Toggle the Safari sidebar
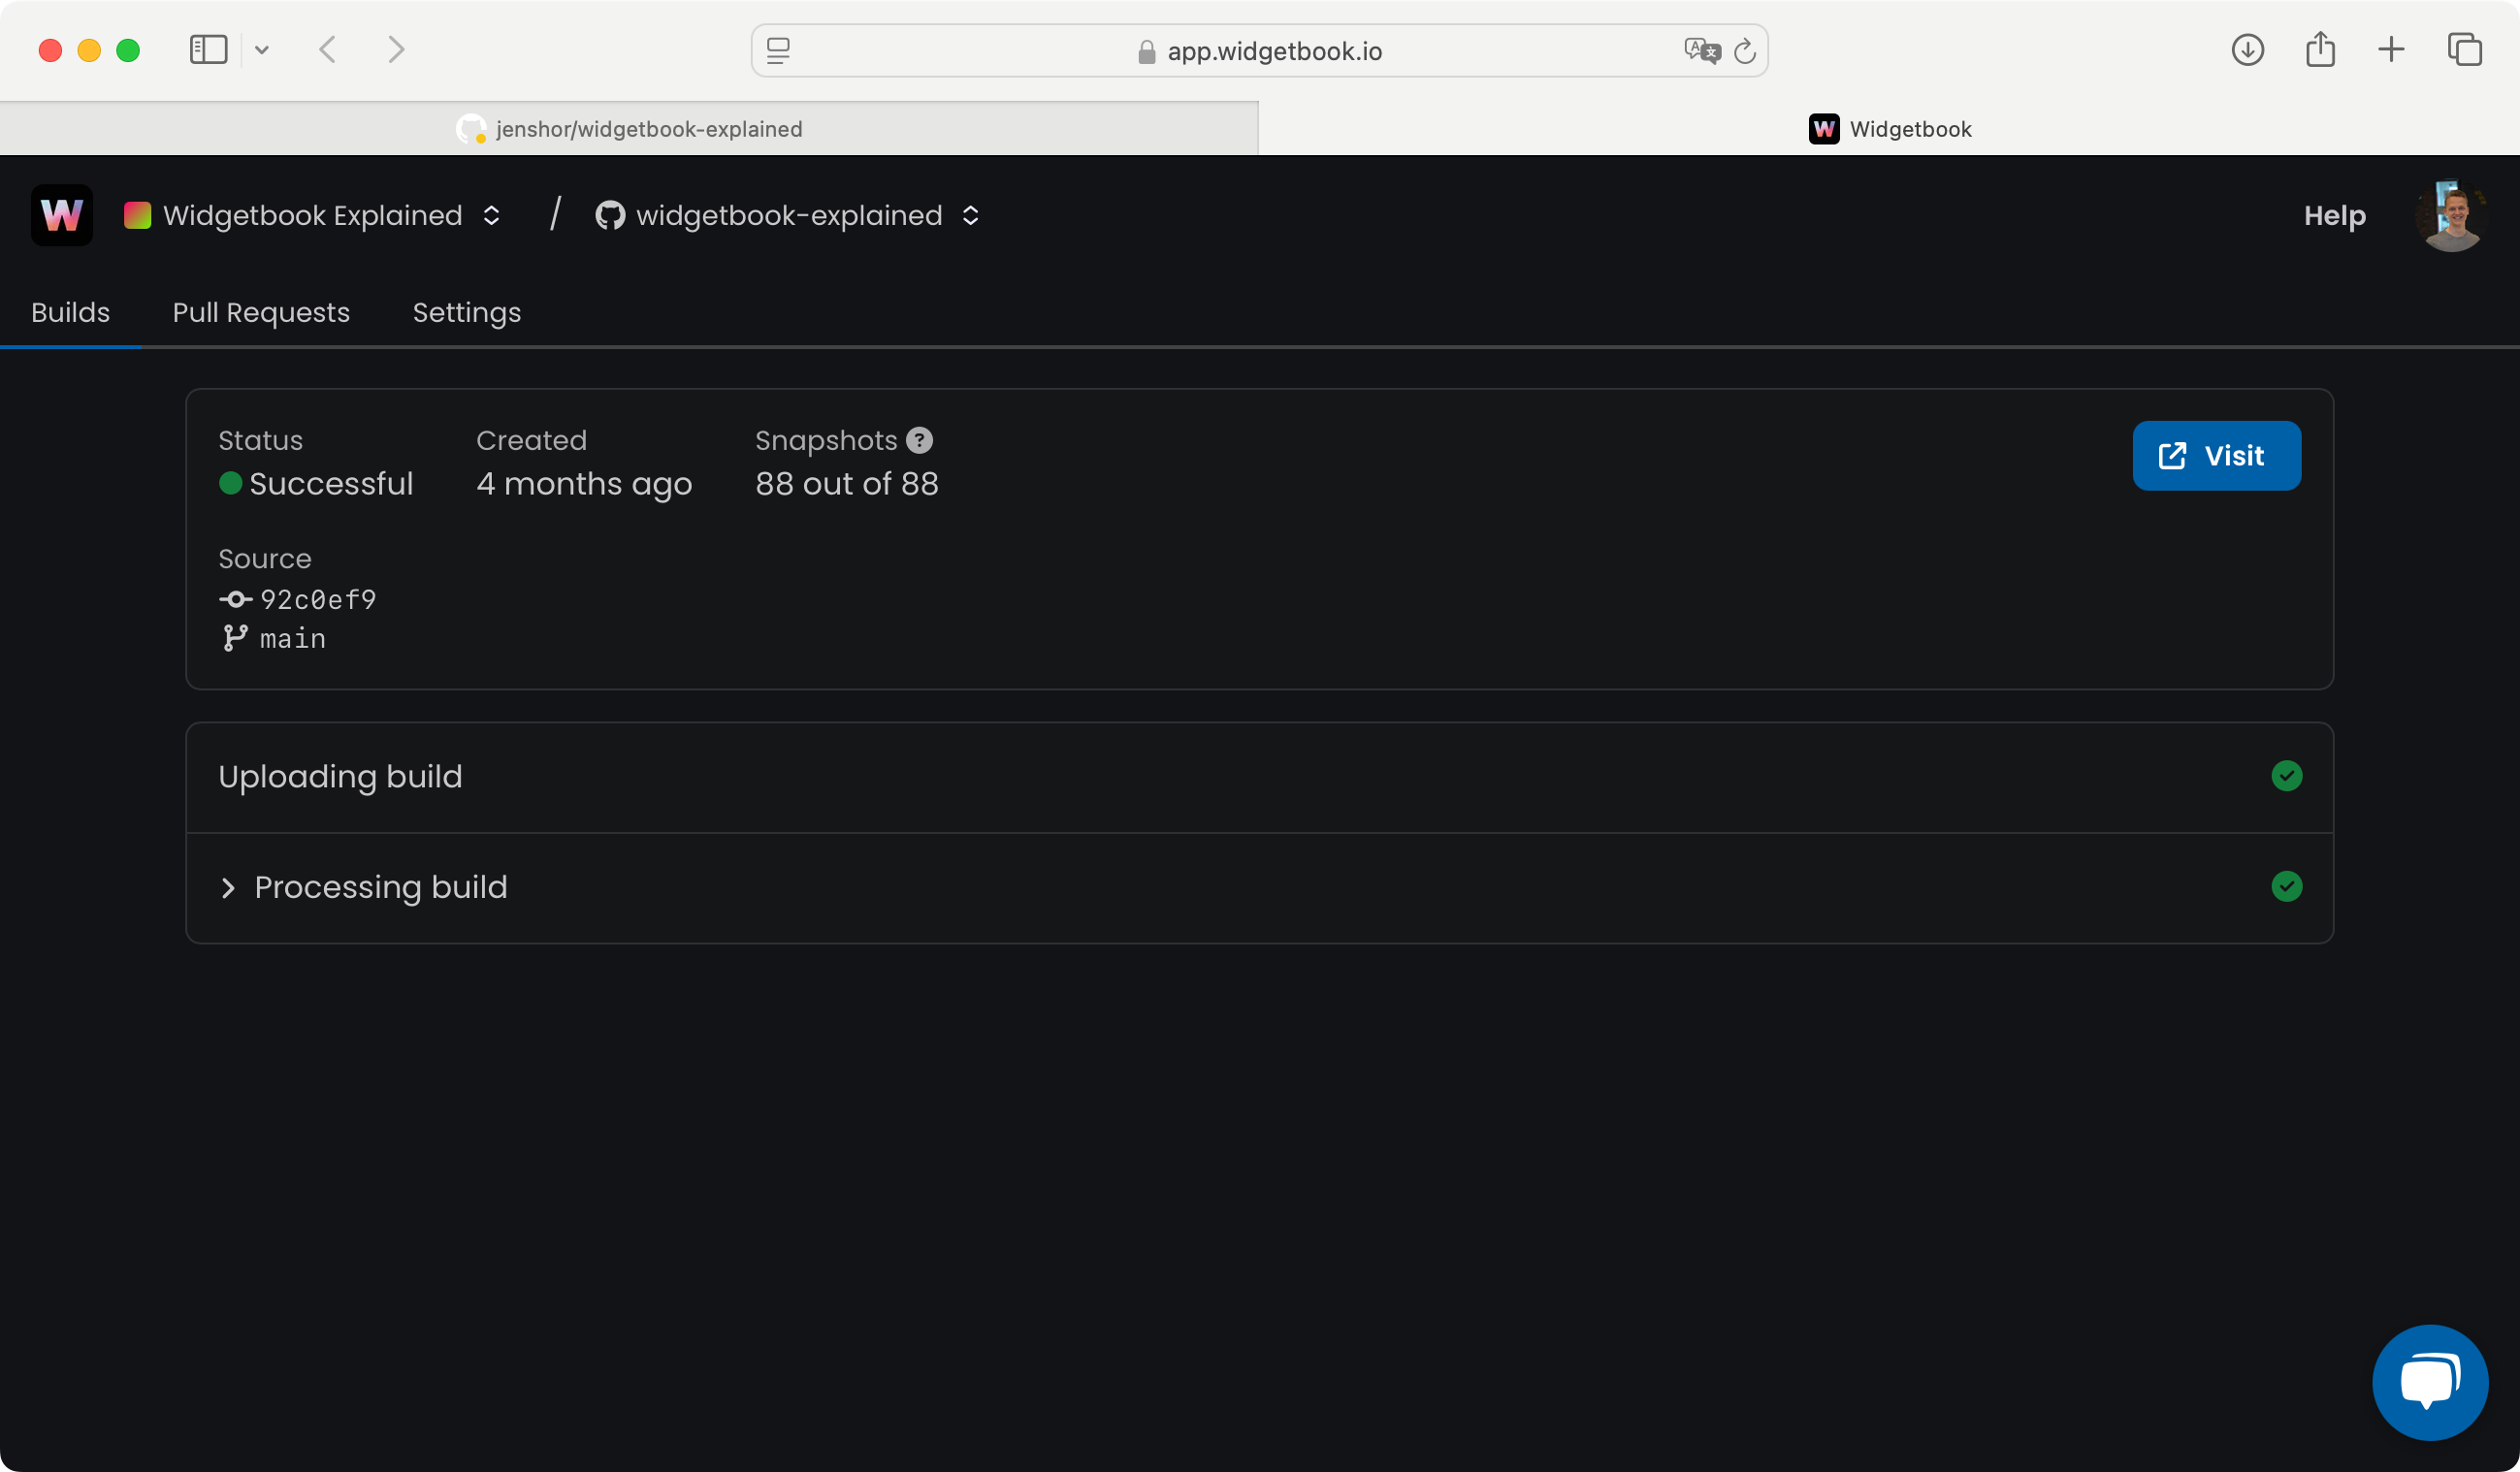This screenshot has height=1472, width=2520. 208,50
